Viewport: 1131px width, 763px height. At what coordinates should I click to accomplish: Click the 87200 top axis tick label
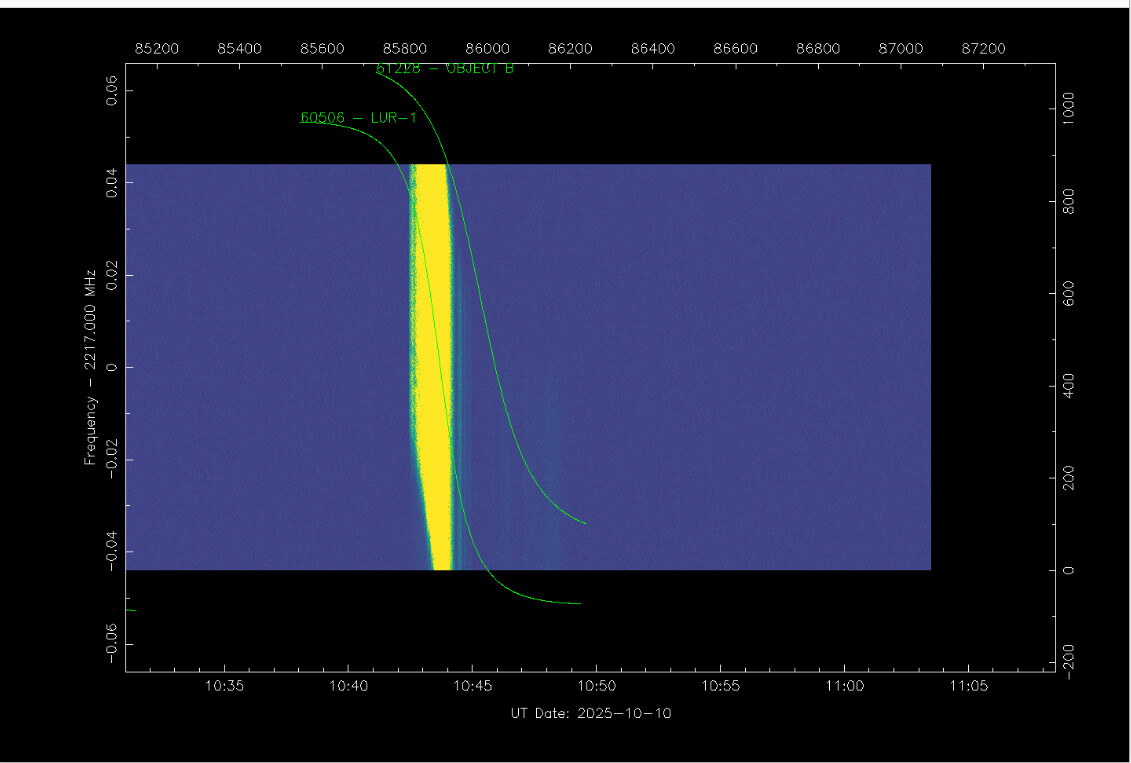coord(983,47)
